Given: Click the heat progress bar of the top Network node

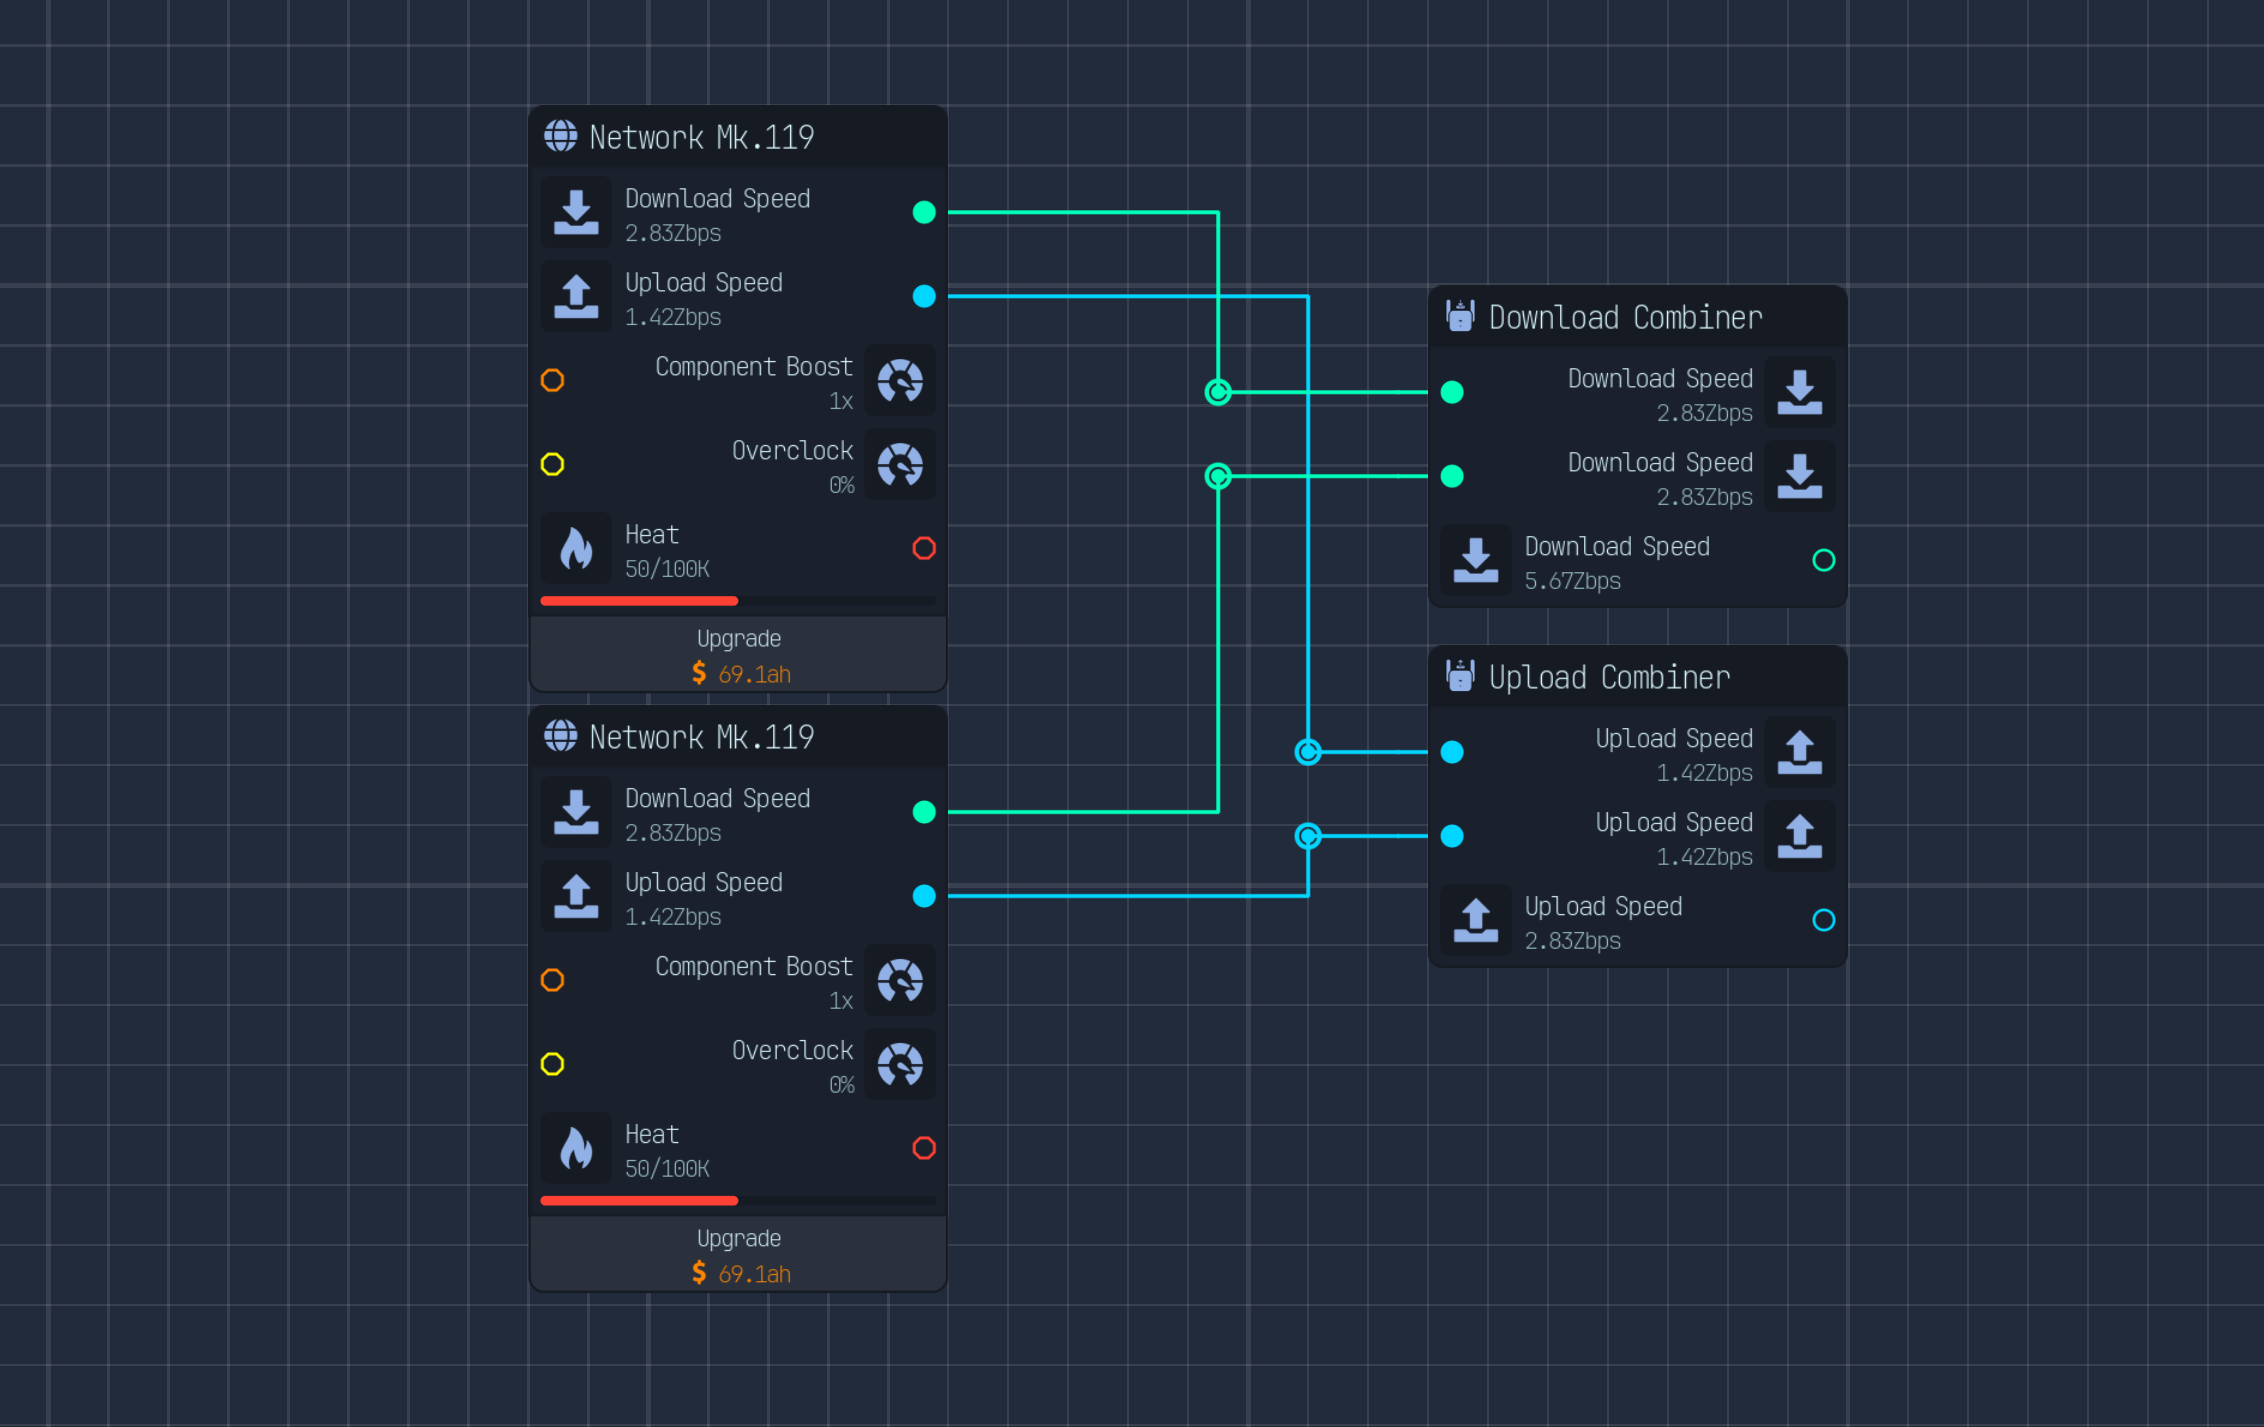Looking at the screenshot, I should pos(738,601).
